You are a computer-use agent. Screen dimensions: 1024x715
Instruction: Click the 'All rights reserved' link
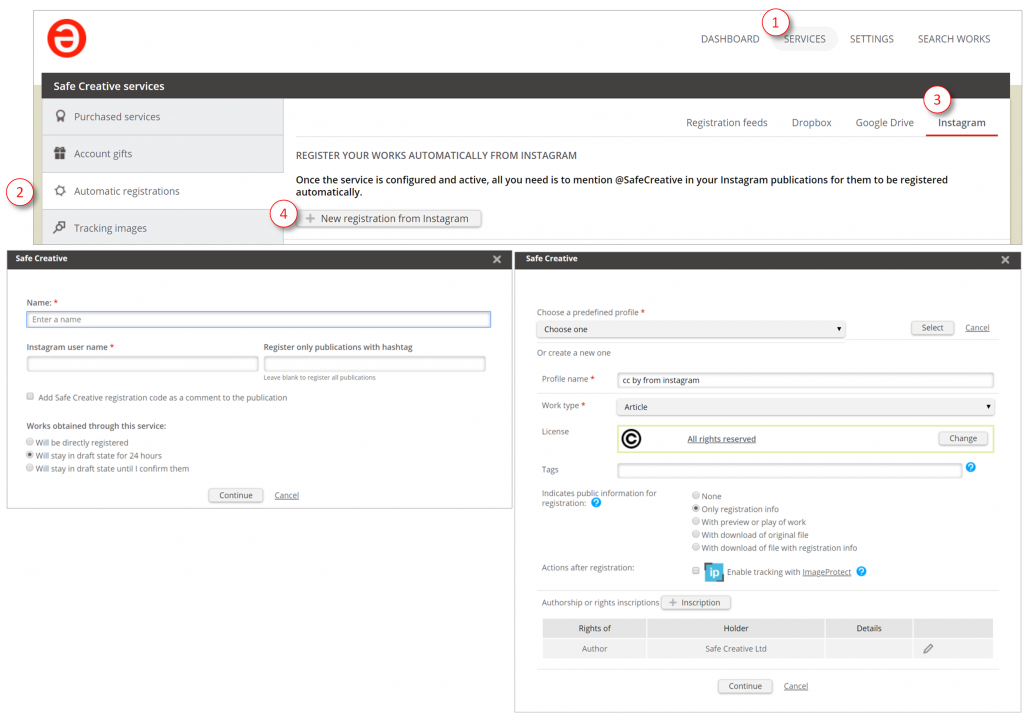pyautogui.click(x=721, y=439)
